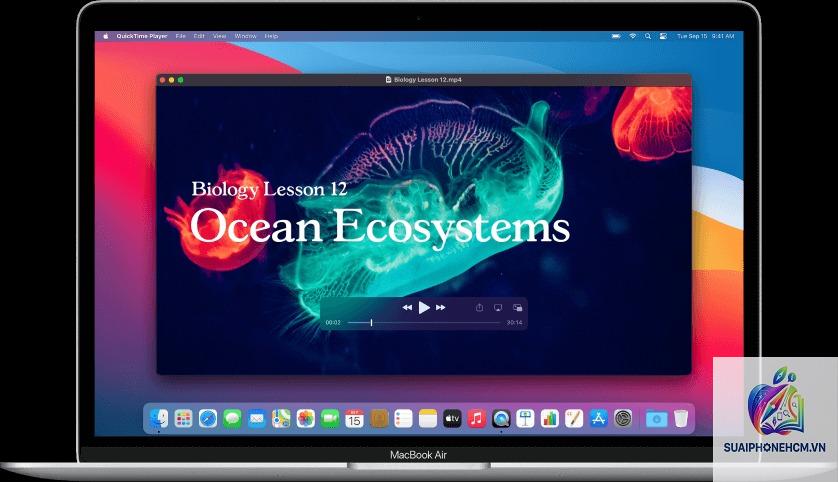Launch FaceTime from the Dock
This screenshot has width=838, height=482.
tap(330, 418)
